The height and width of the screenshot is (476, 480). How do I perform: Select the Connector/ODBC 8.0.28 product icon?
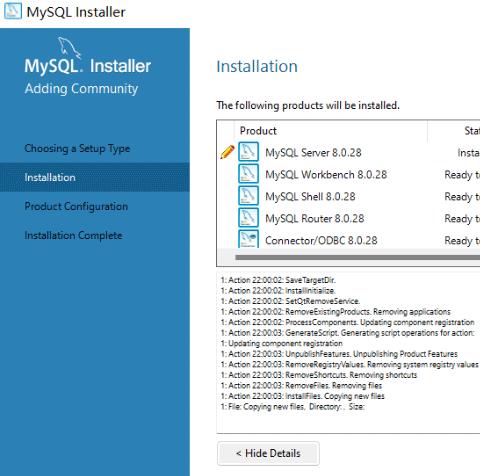pos(248,239)
